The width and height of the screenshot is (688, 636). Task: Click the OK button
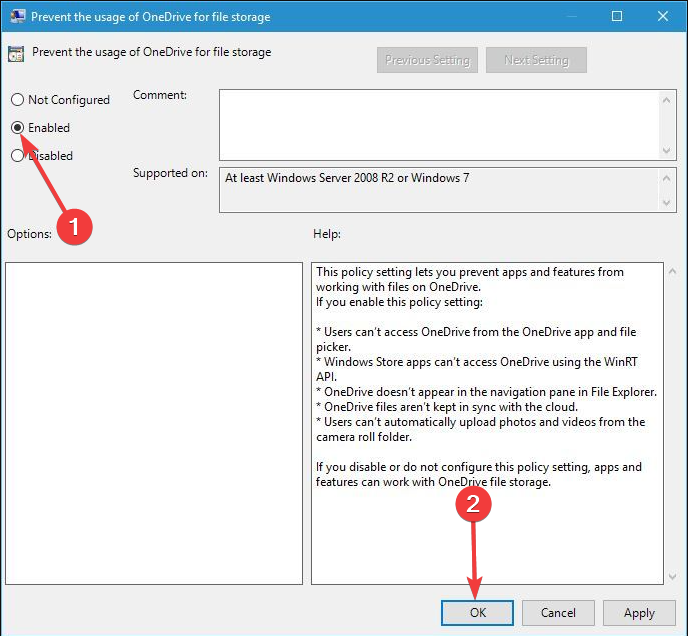click(477, 612)
